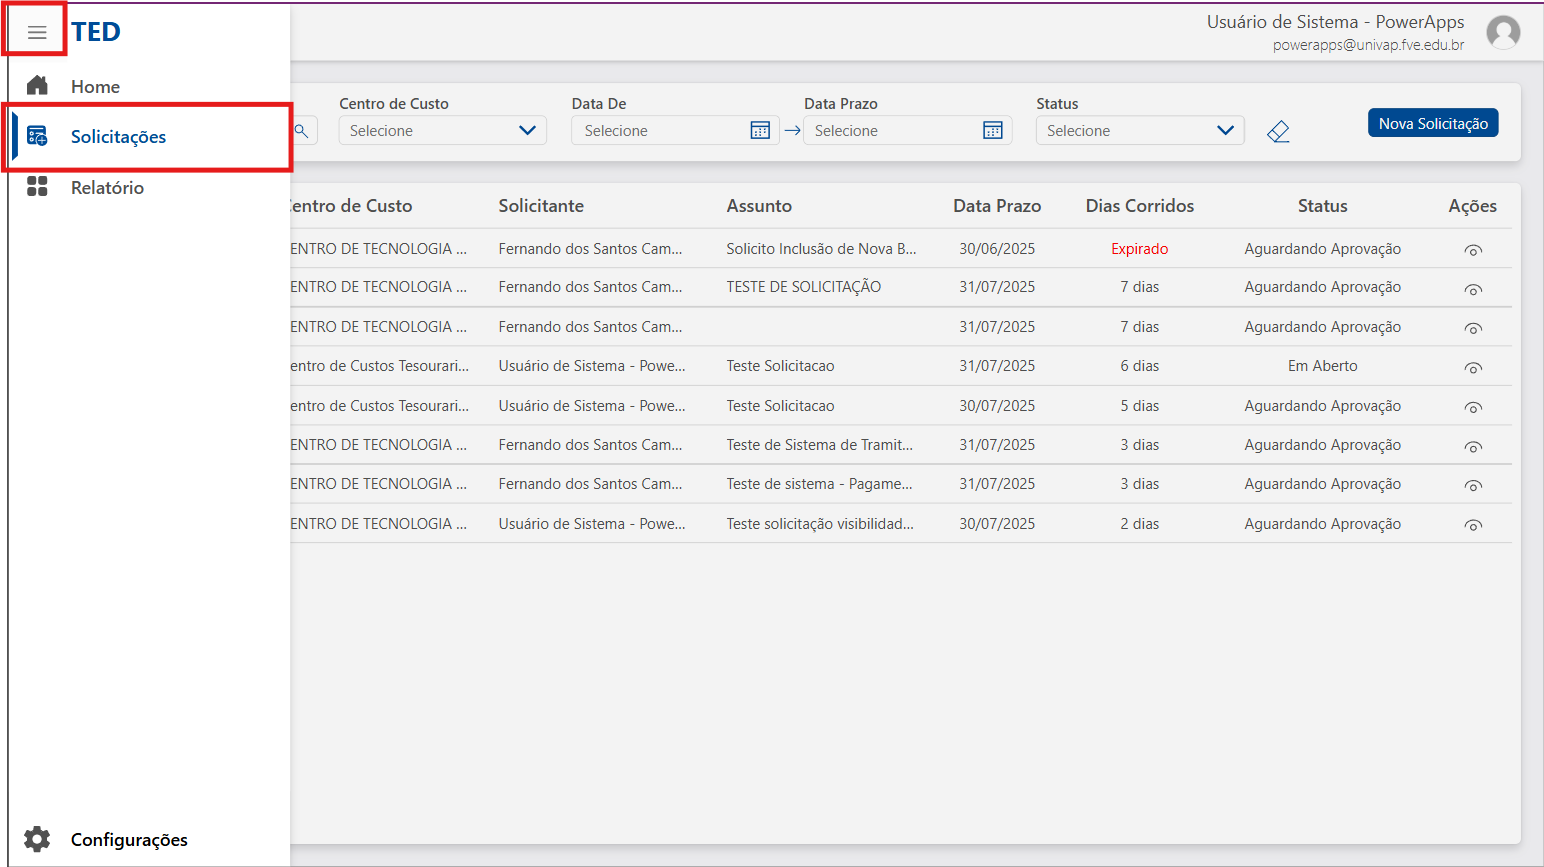Select Solicitações in the sidebar

[x=118, y=137]
